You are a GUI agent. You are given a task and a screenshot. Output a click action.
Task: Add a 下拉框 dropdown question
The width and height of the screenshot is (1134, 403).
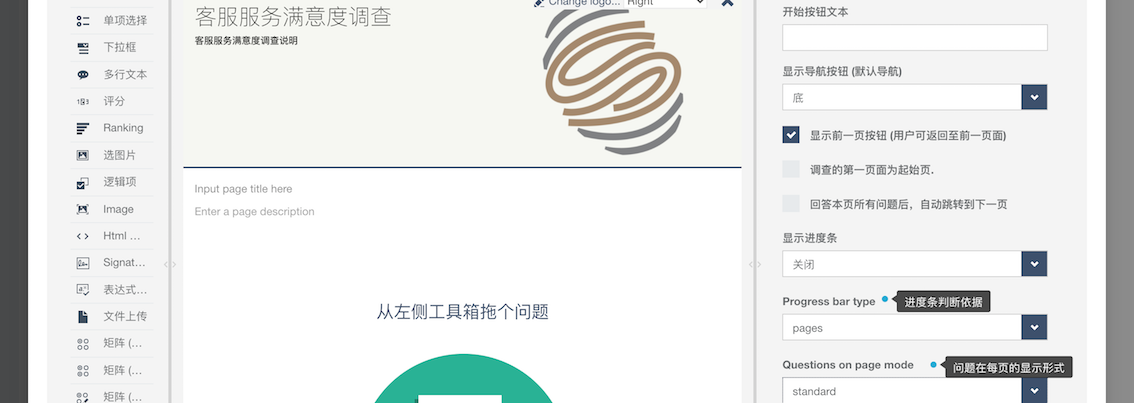112,47
